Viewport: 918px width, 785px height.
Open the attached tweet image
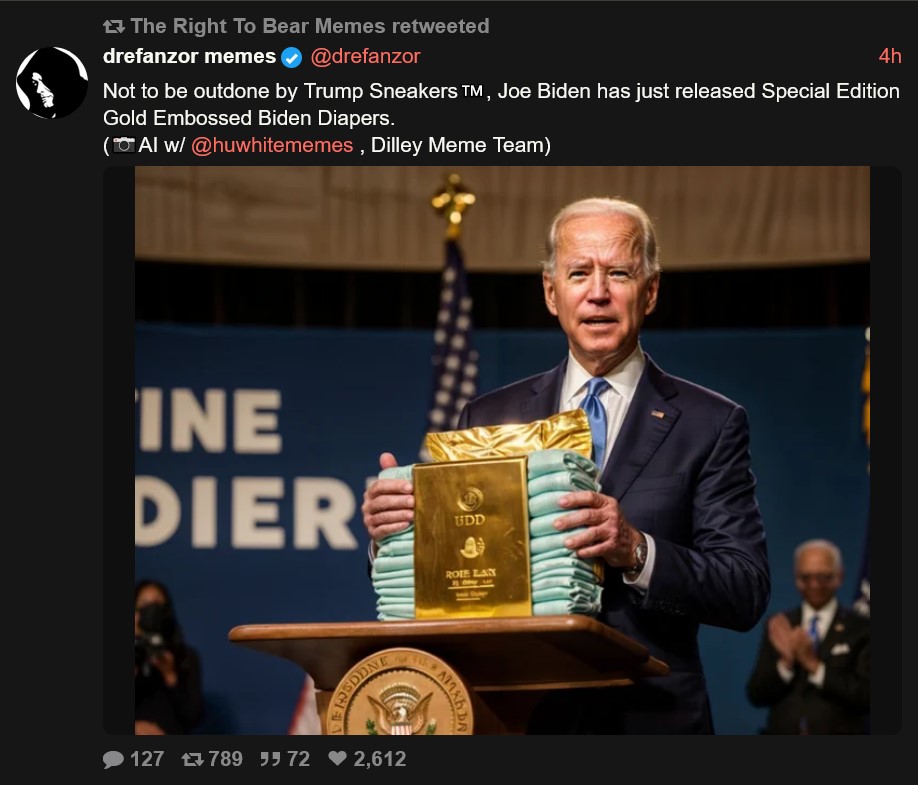click(x=502, y=450)
